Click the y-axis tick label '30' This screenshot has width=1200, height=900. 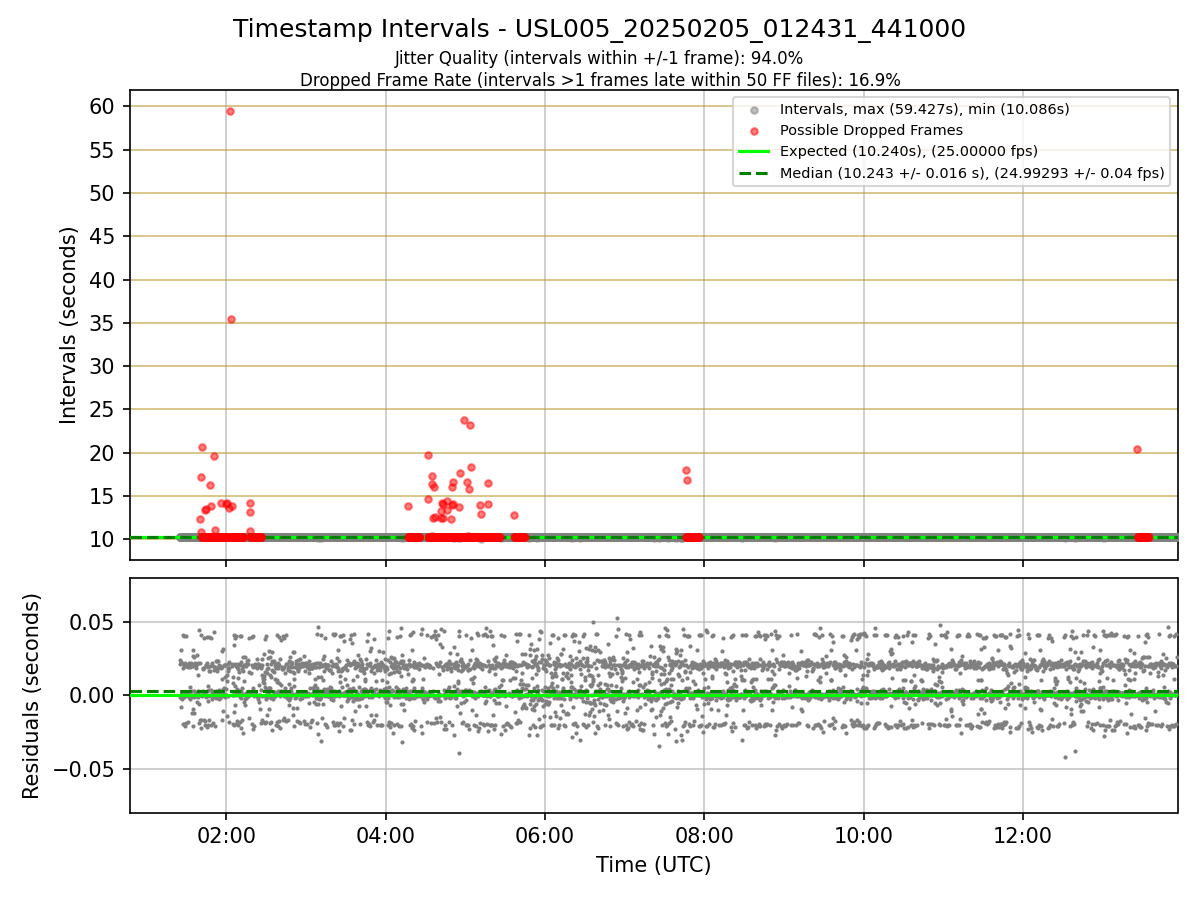pyautogui.click(x=104, y=366)
